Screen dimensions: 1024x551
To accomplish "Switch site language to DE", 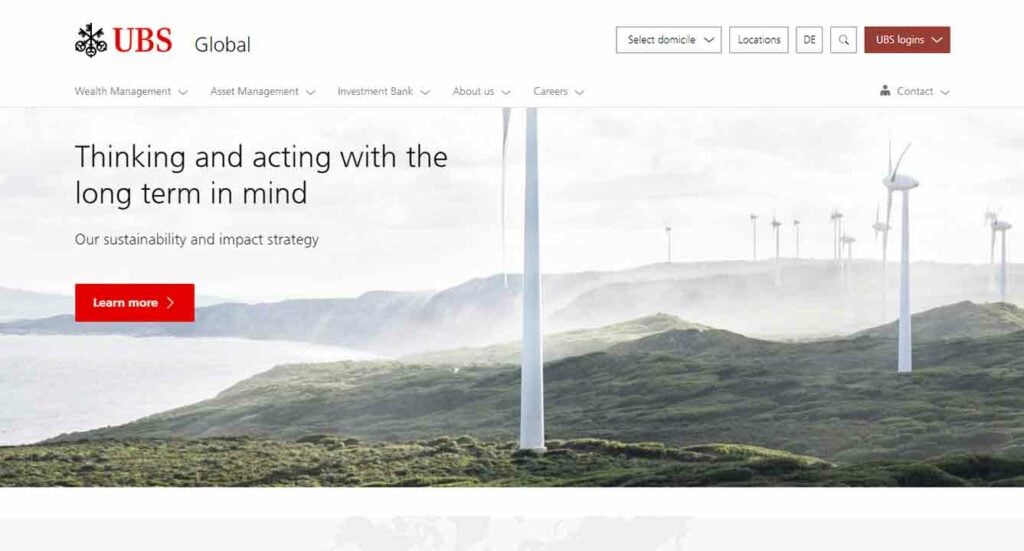I will point(809,40).
